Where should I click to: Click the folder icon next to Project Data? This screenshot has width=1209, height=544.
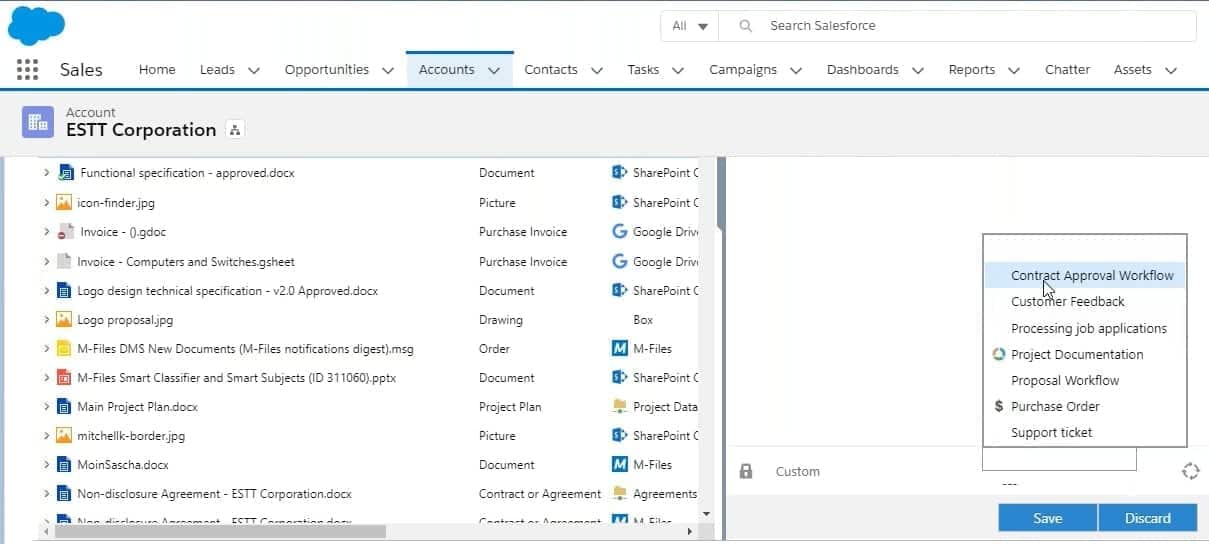(x=619, y=407)
